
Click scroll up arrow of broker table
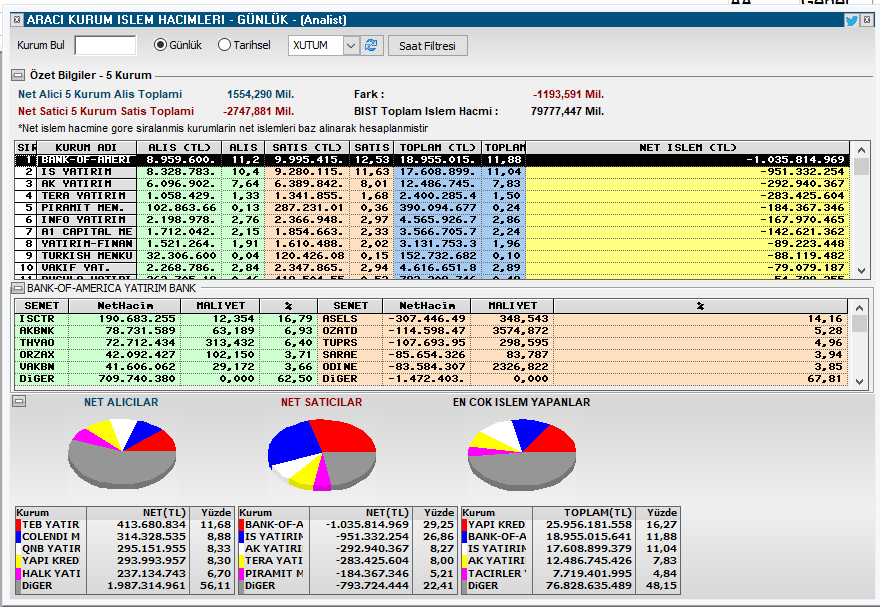tap(860, 149)
